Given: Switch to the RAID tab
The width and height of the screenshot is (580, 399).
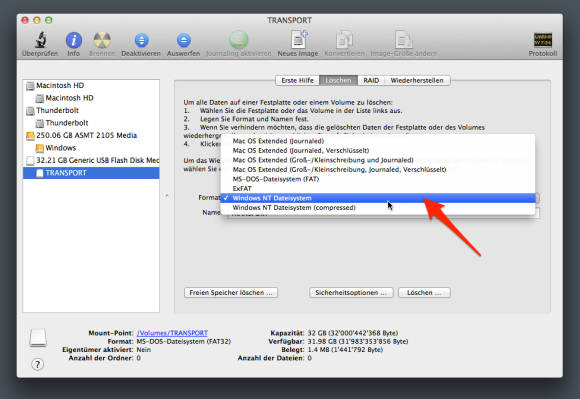Looking at the screenshot, I should click(371, 80).
